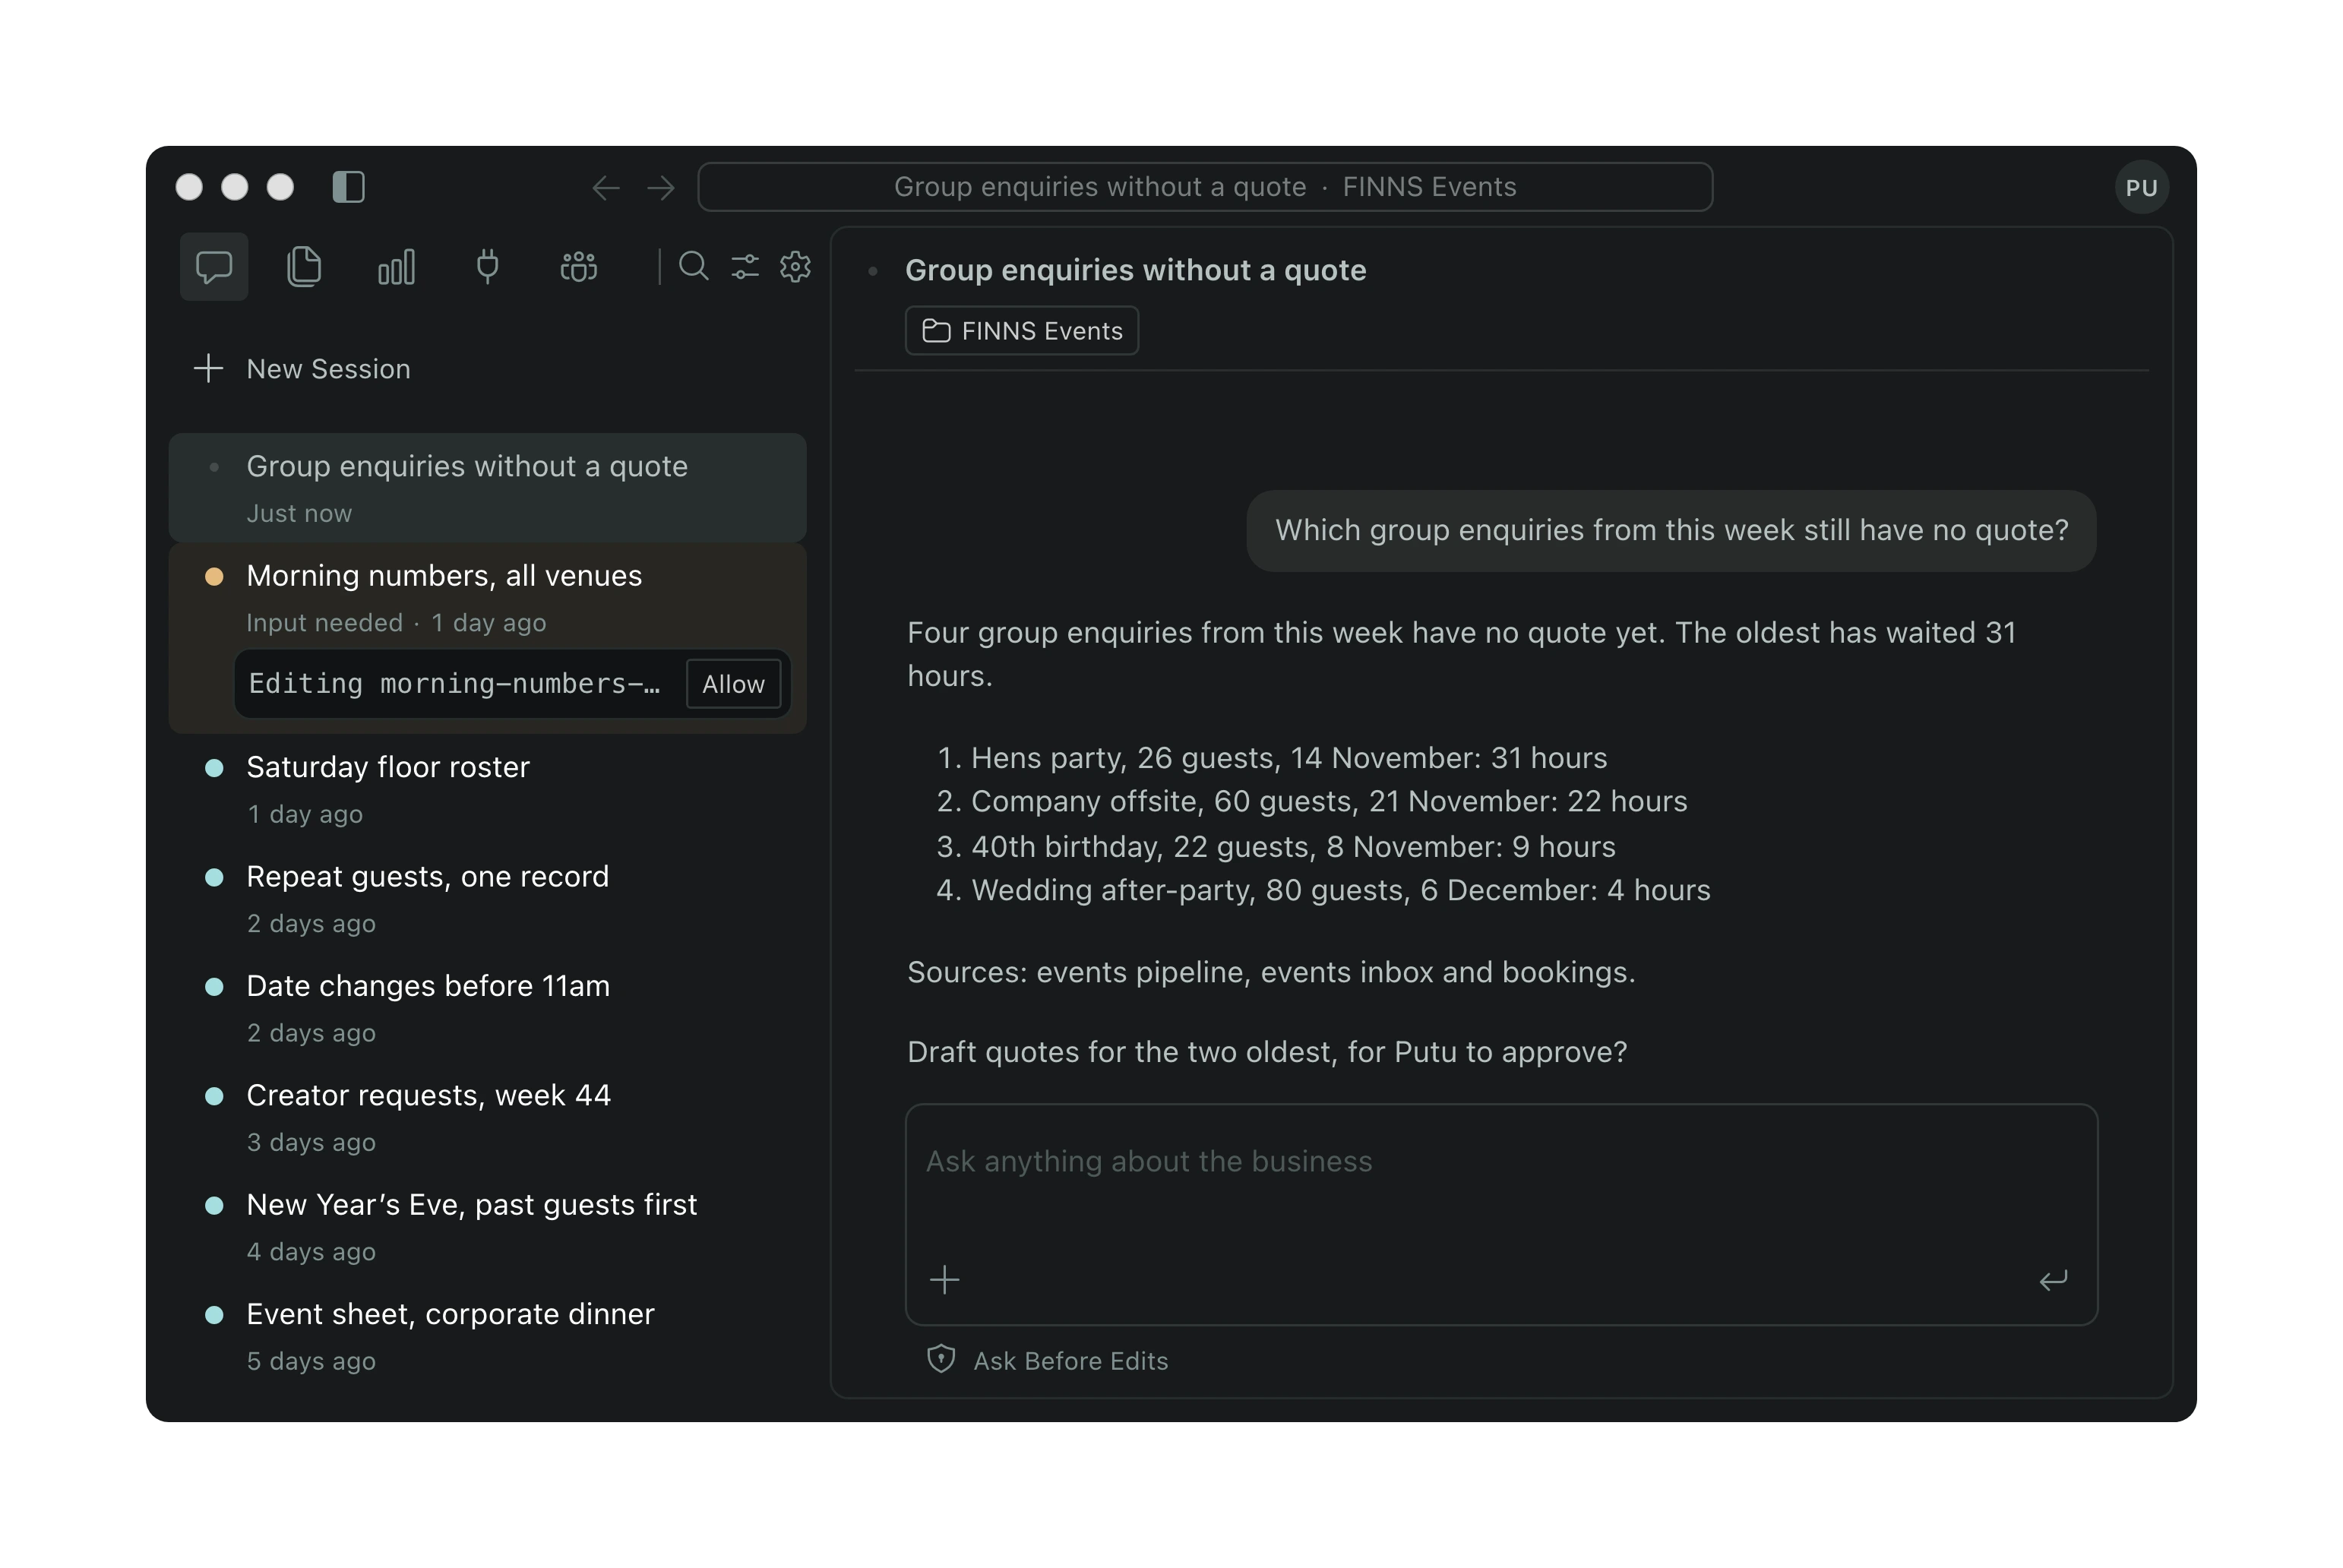The image size is (2343, 1568).
Task: Click the window close button
Action: [x=189, y=187]
